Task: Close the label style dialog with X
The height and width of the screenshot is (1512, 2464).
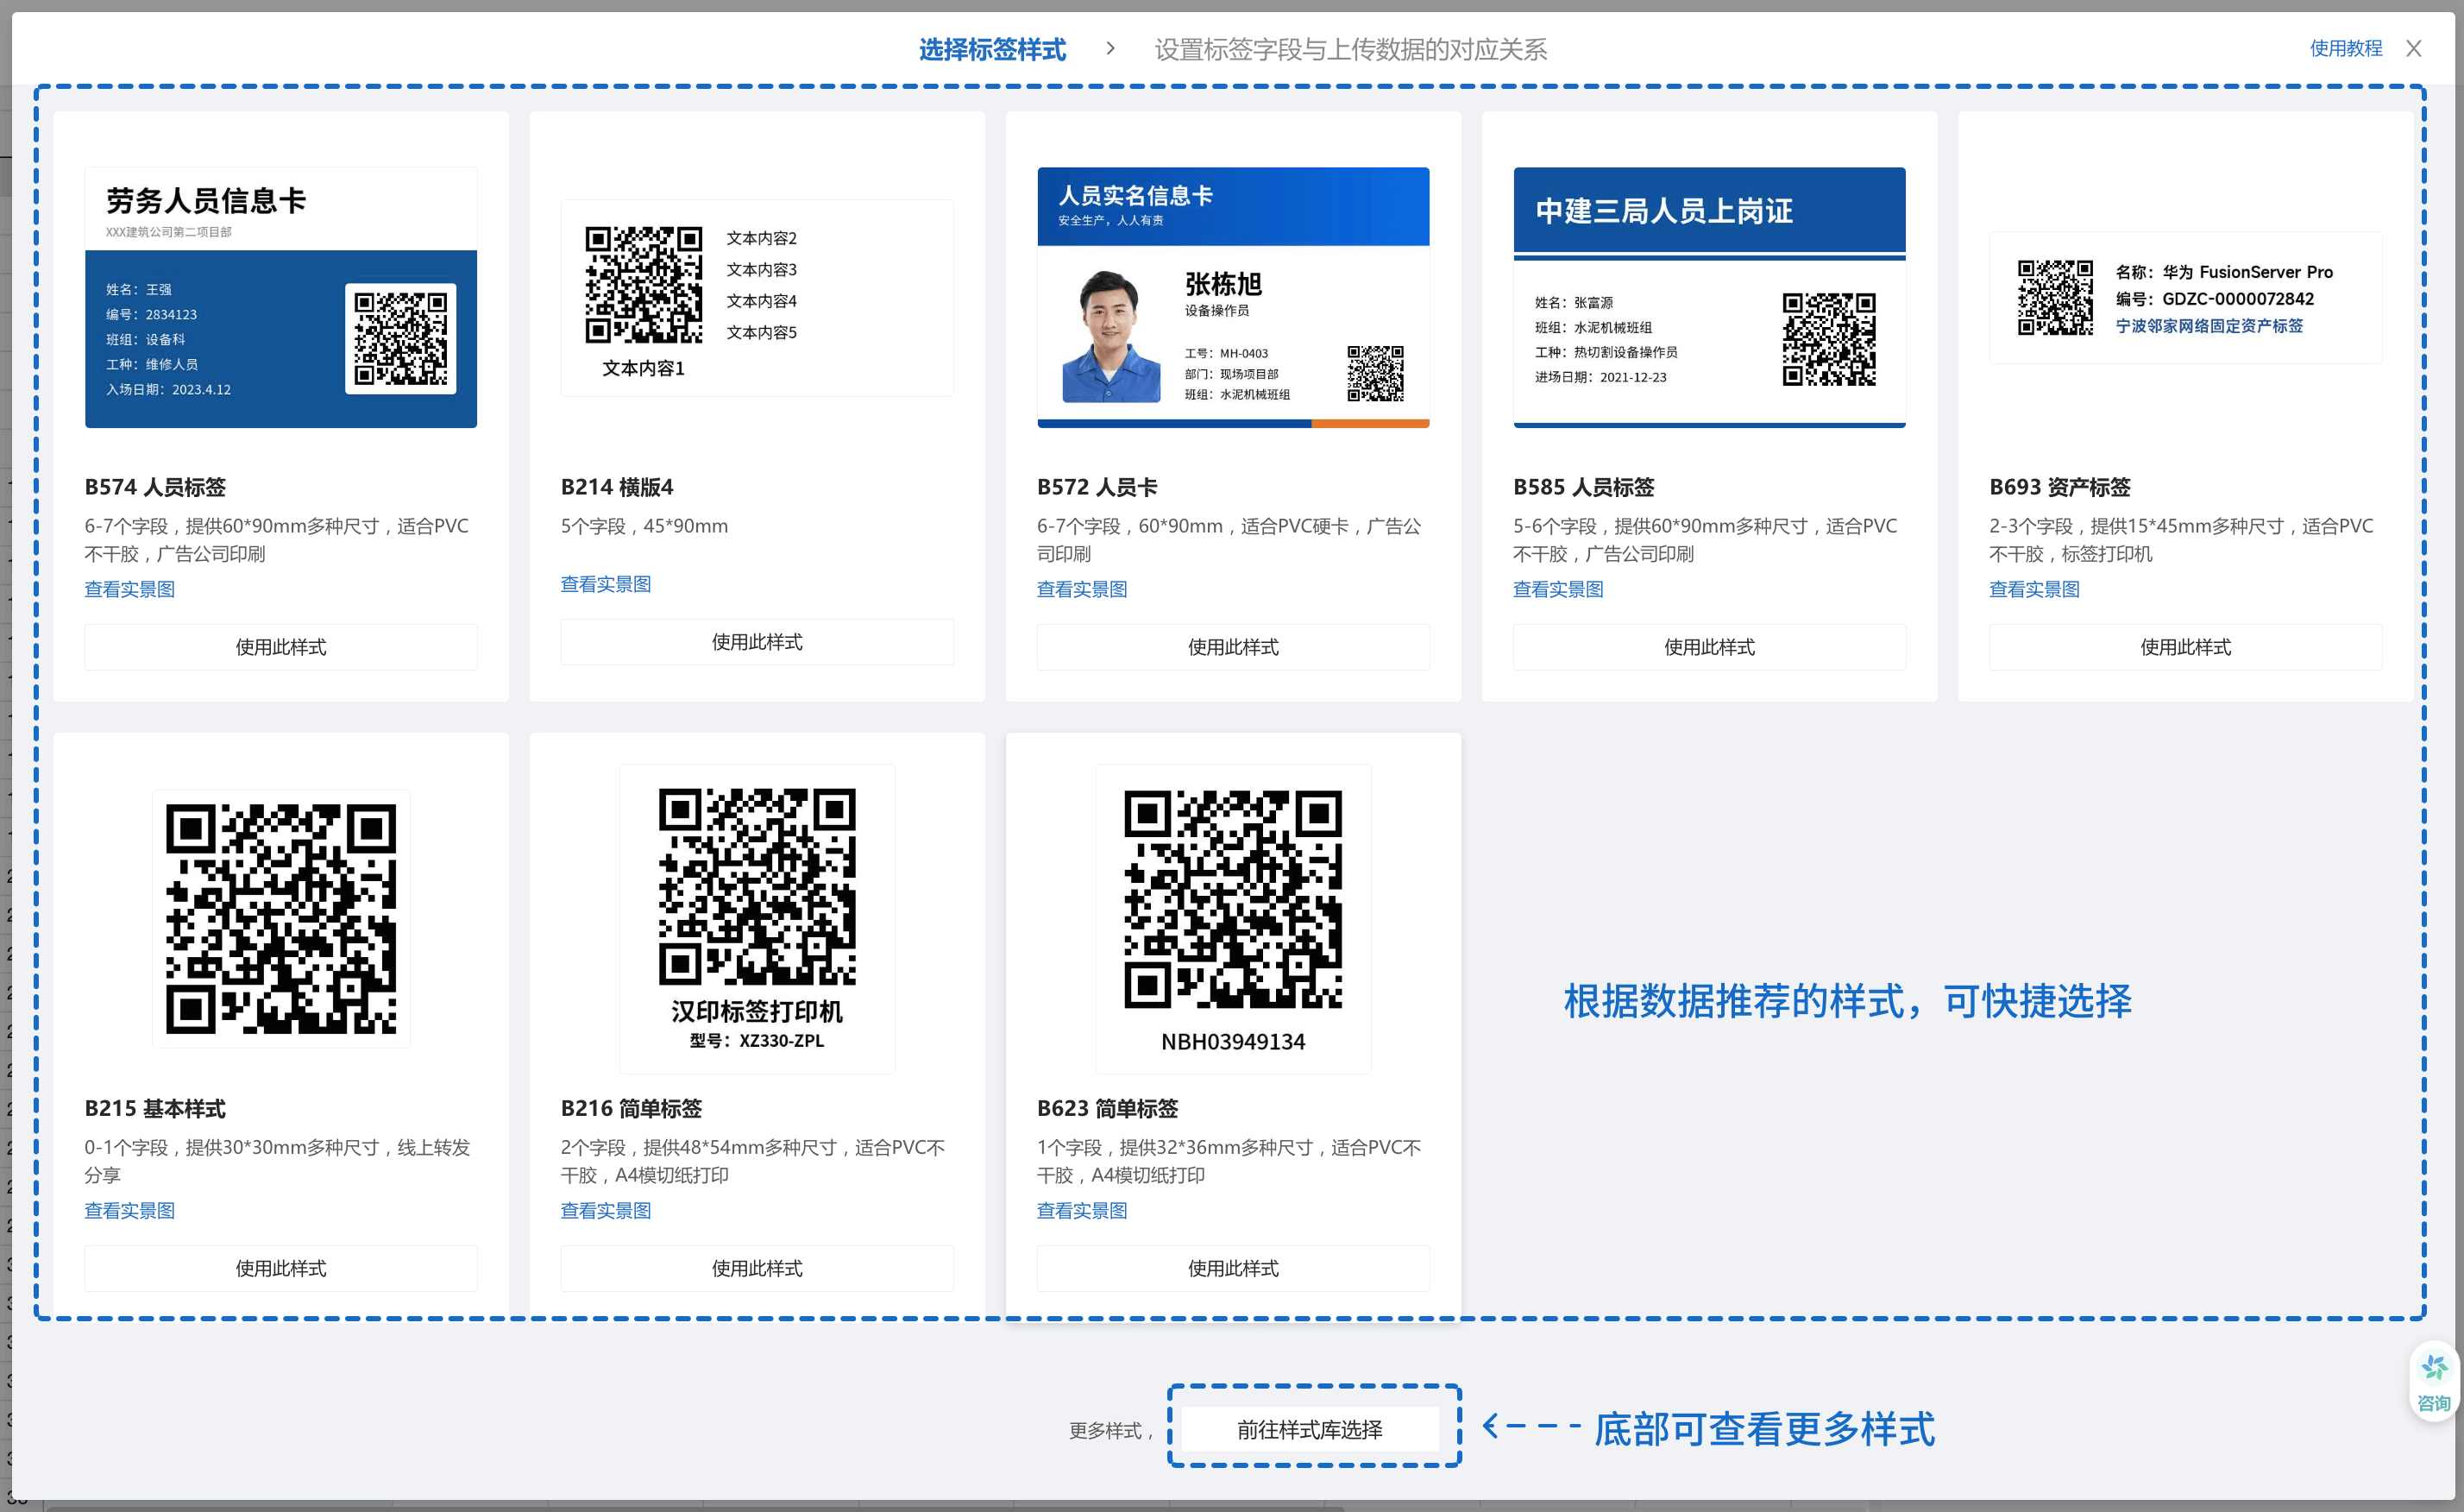Action: click(x=2414, y=49)
